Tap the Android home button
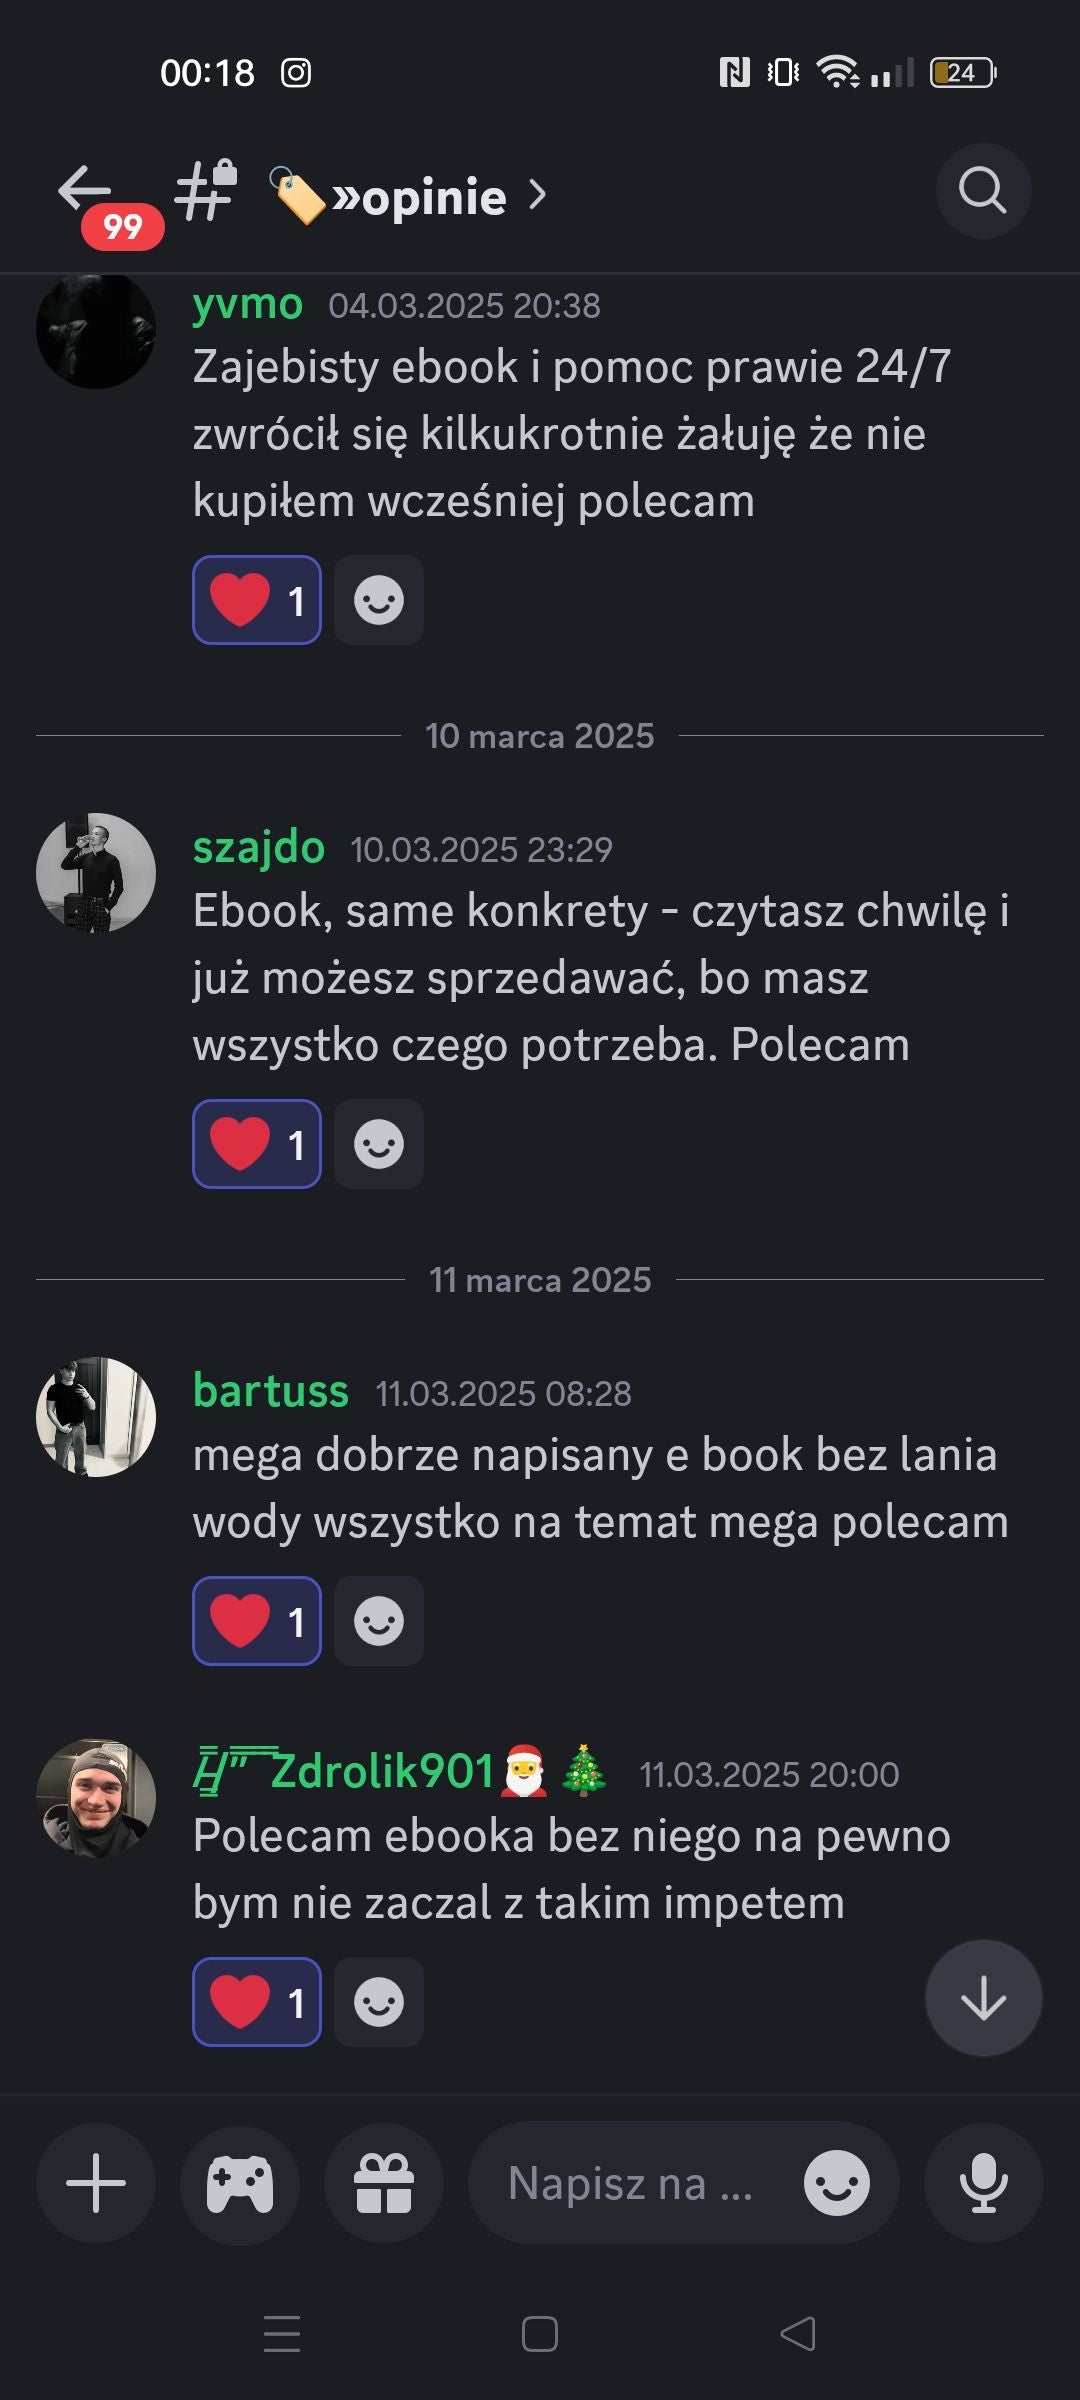This screenshot has height=2400, width=1080. tap(540, 2334)
